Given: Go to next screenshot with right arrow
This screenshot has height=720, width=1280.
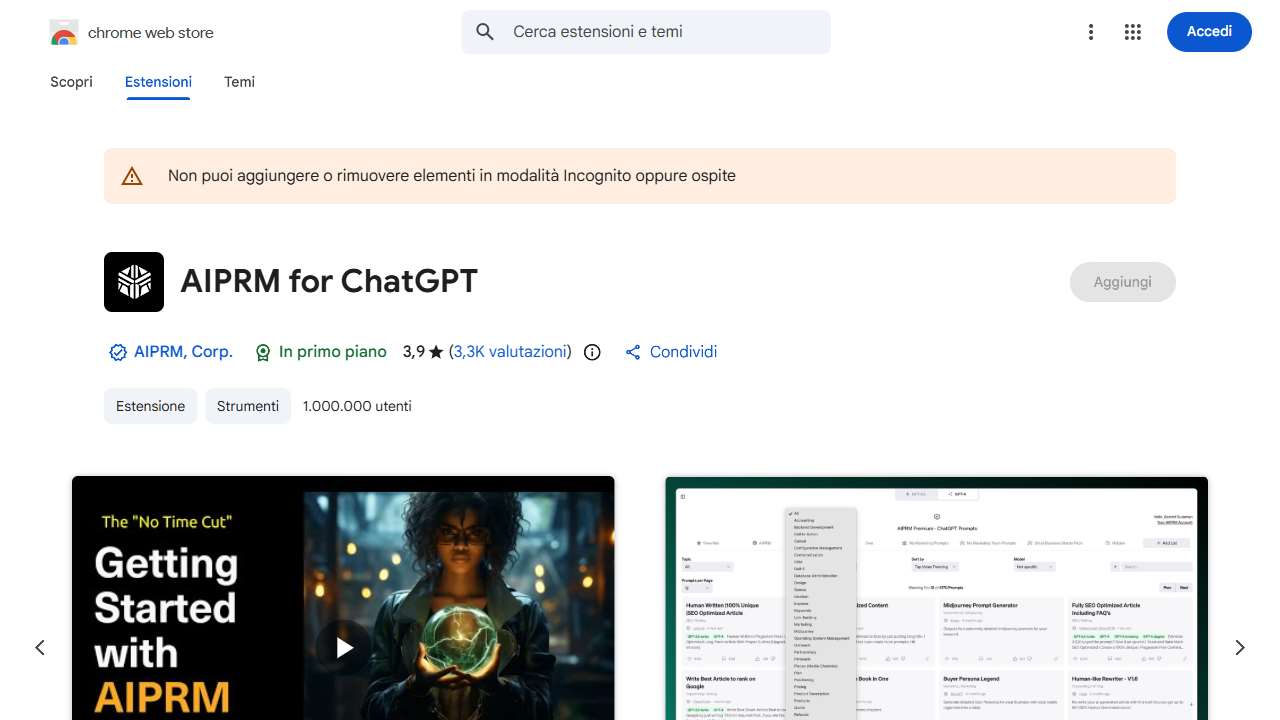Looking at the screenshot, I should 1240,648.
